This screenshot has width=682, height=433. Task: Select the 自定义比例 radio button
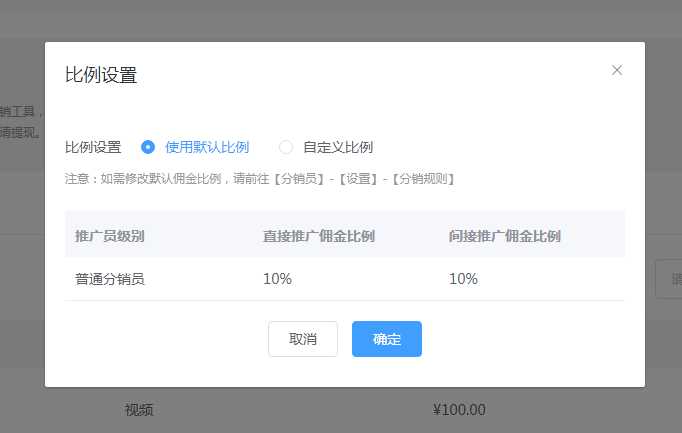pos(286,147)
